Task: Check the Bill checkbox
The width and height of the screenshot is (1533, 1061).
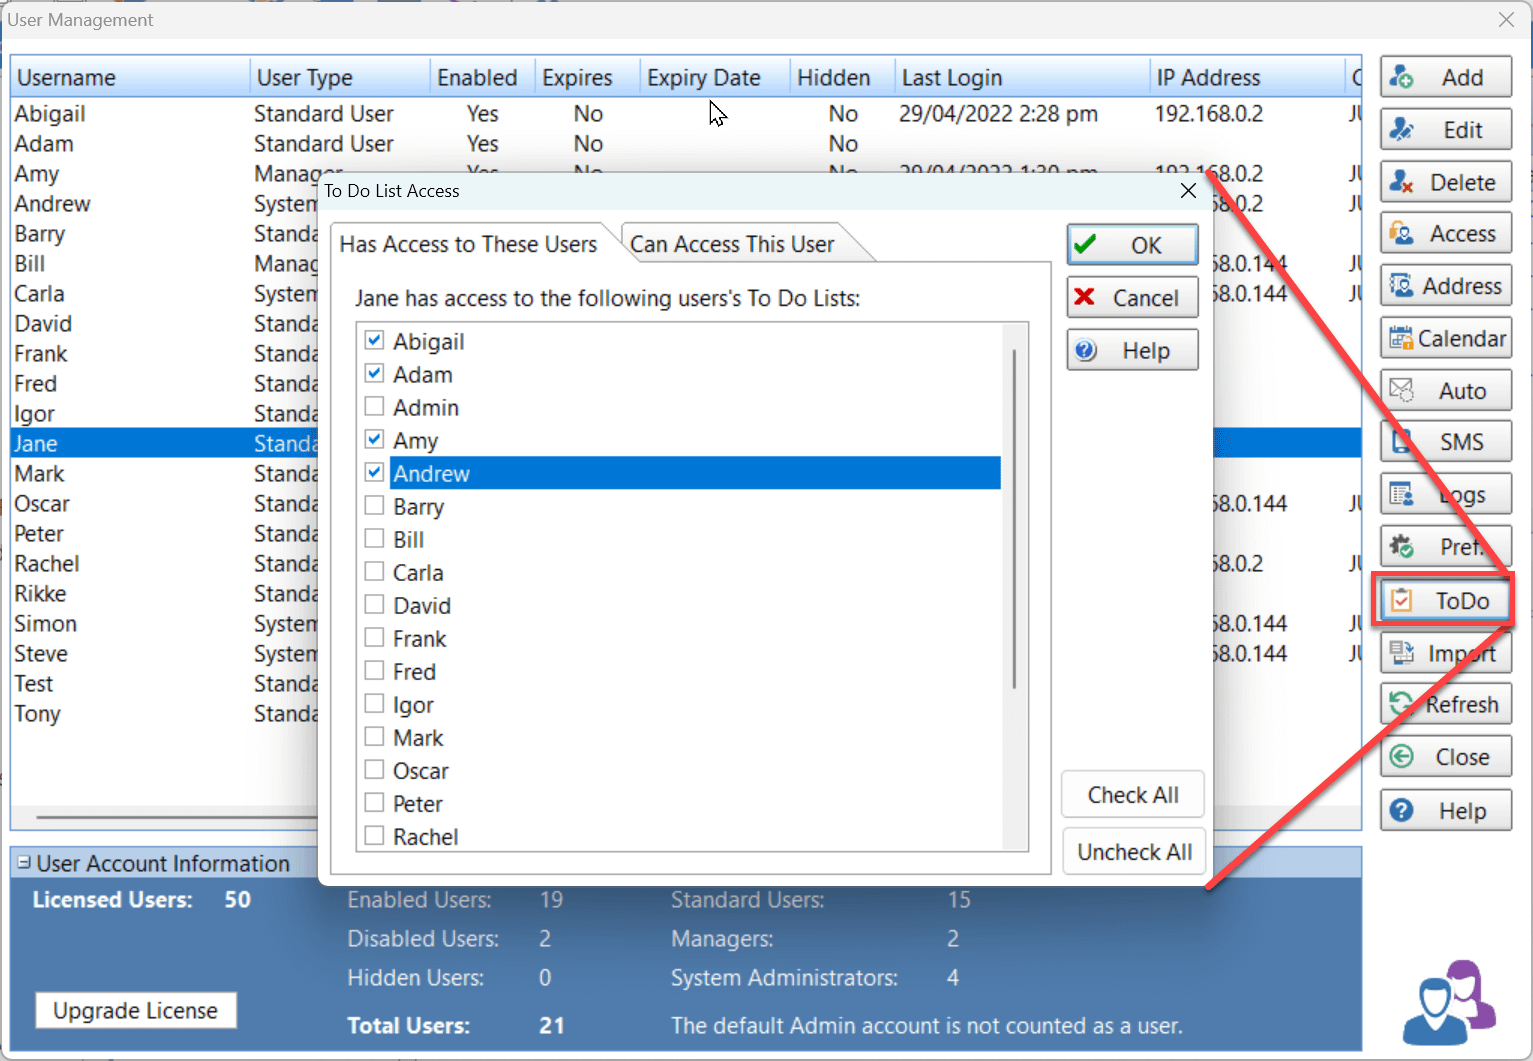Action: click(374, 538)
